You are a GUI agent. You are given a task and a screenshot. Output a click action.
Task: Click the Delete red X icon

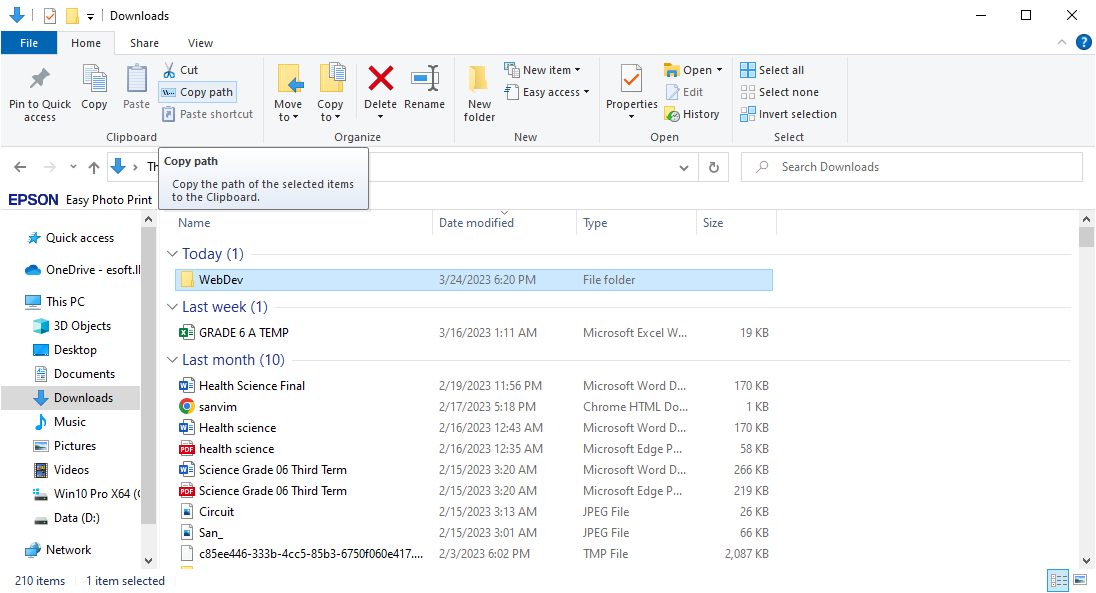tap(380, 79)
